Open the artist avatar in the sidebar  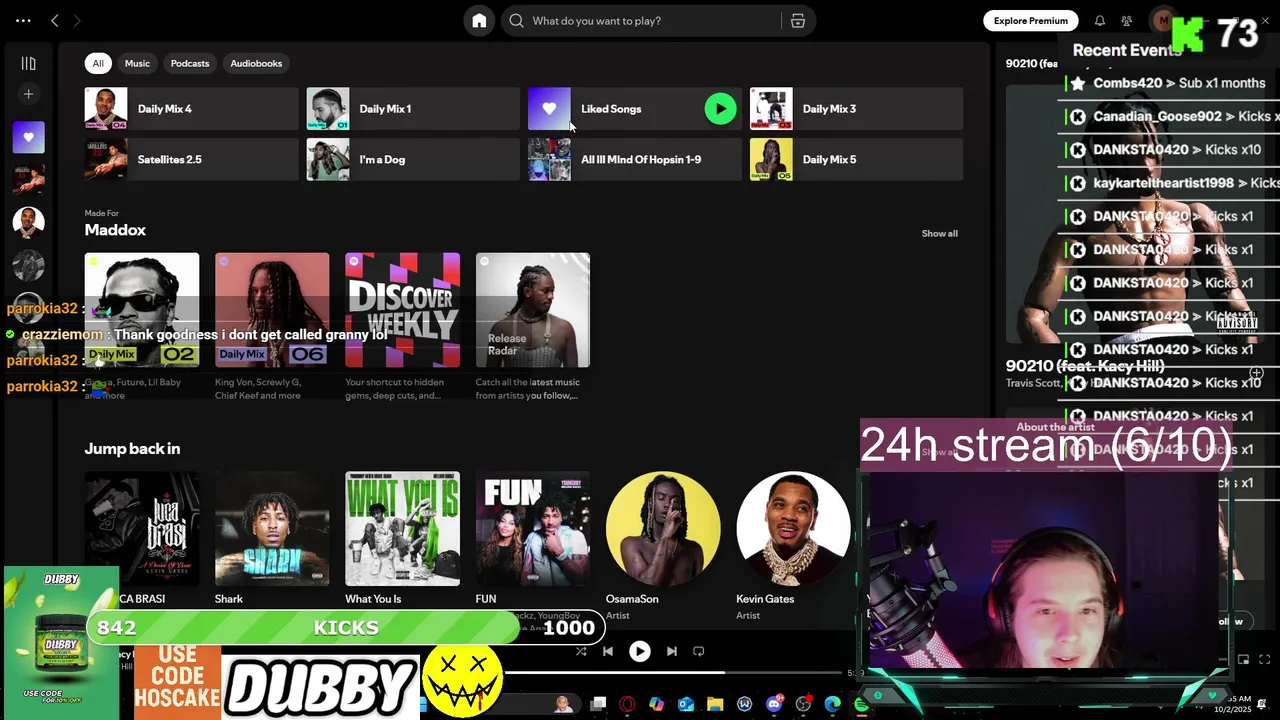28,222
